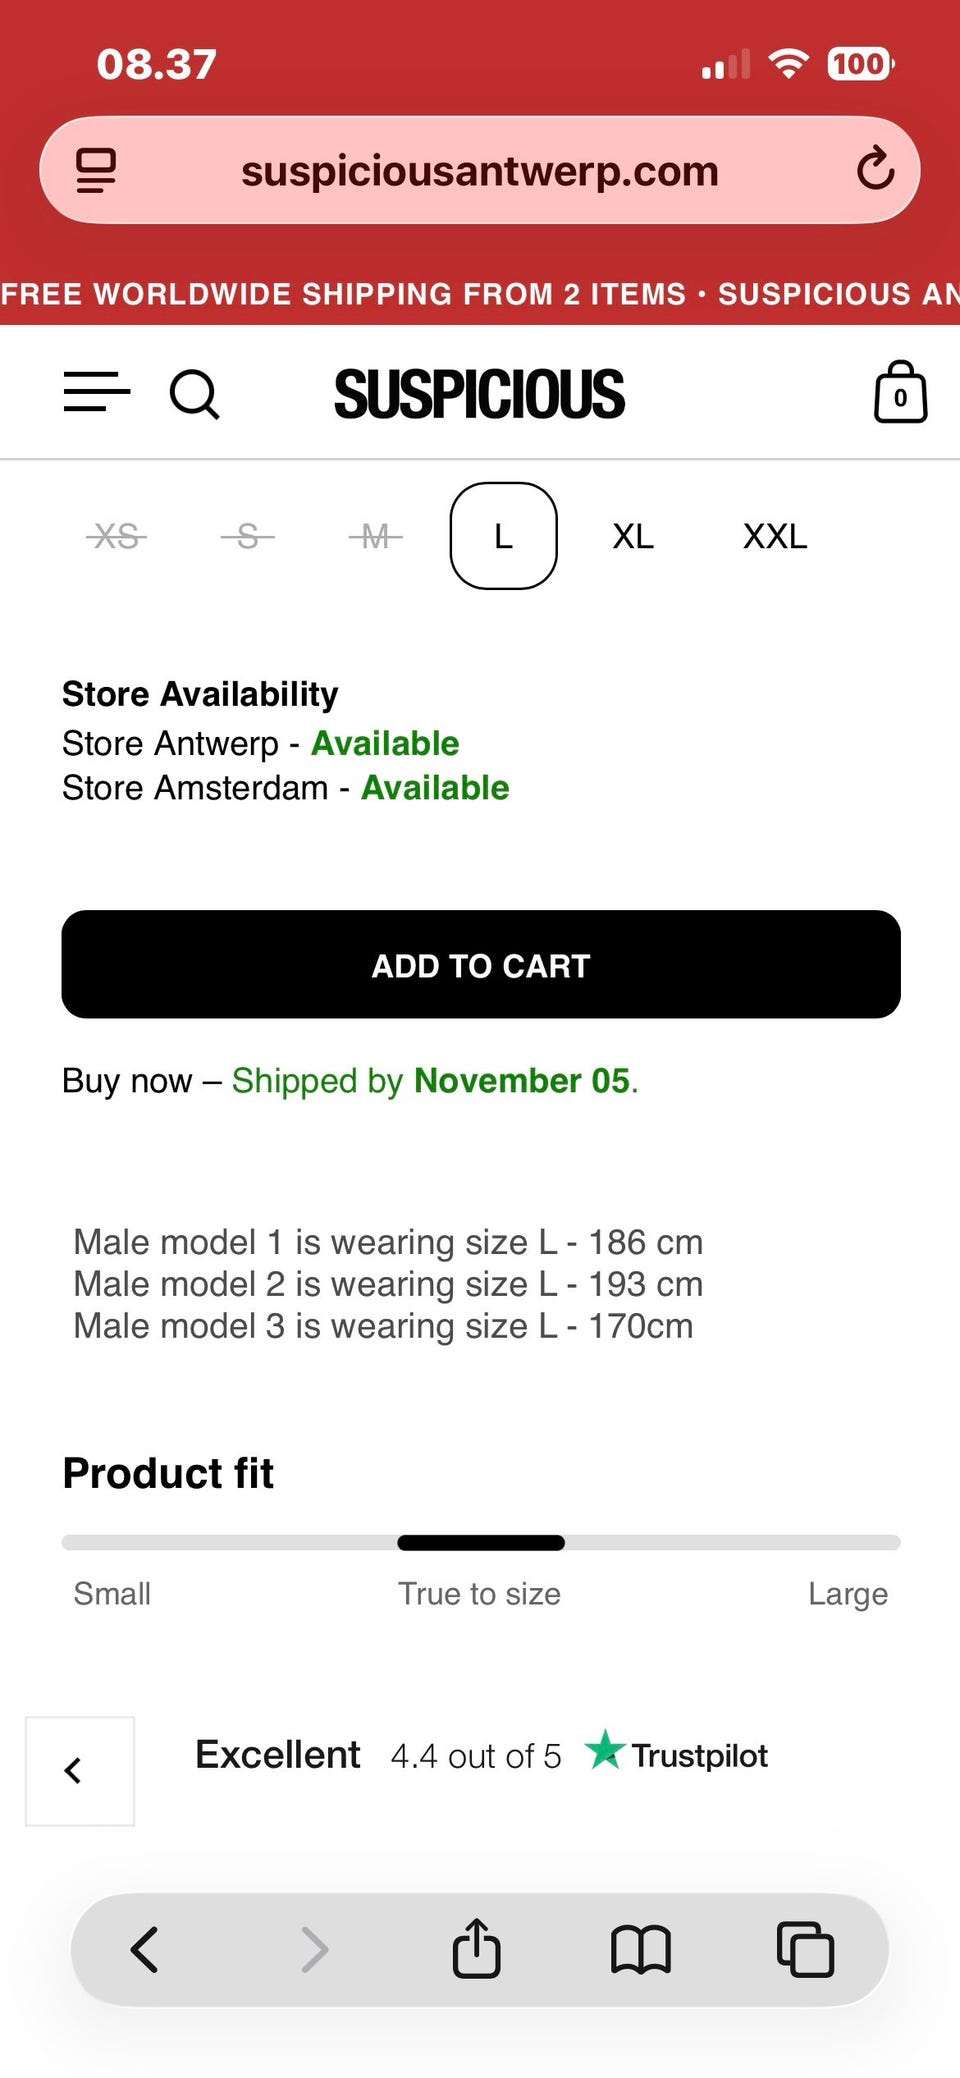The width and height of the screenshot is (960, 2078).
Task: Choose size XXL option
Action: (775, 537)
